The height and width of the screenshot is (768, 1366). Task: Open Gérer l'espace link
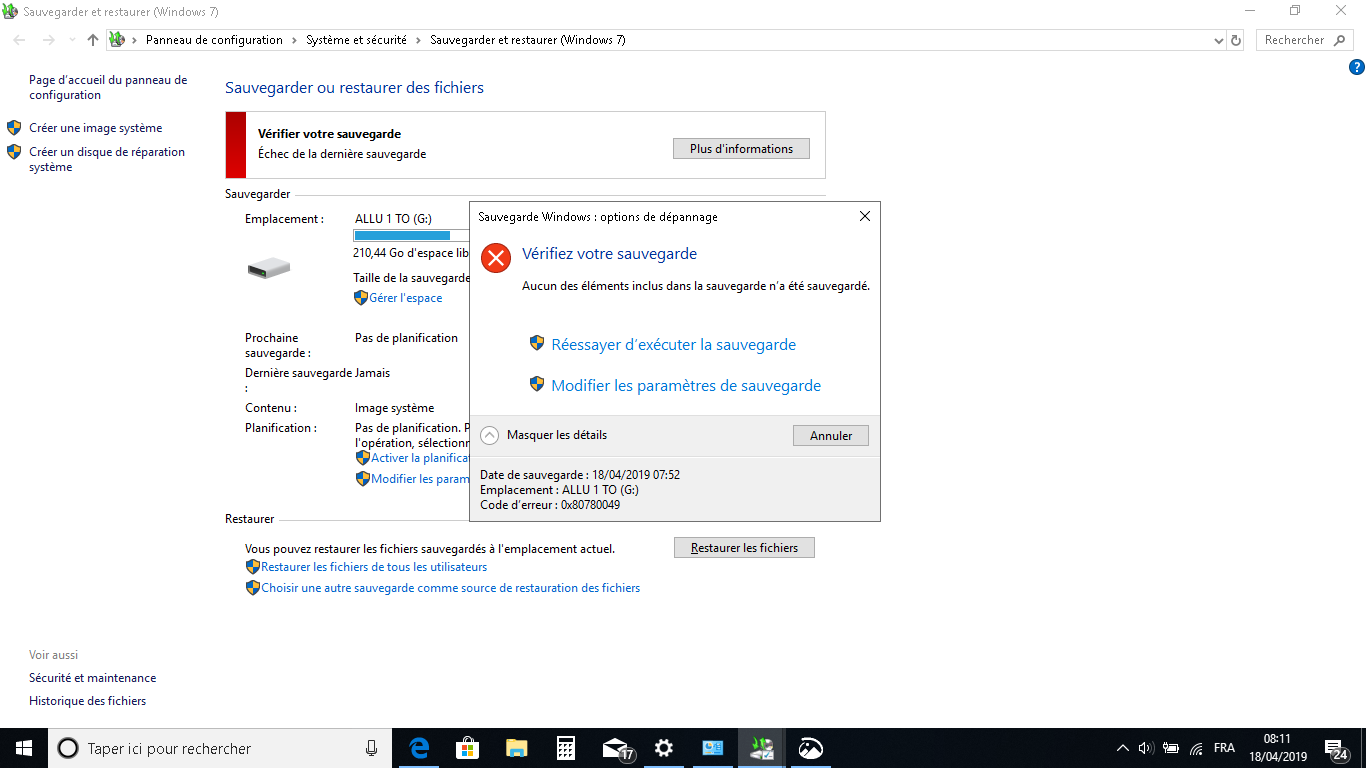click(405, 298)
